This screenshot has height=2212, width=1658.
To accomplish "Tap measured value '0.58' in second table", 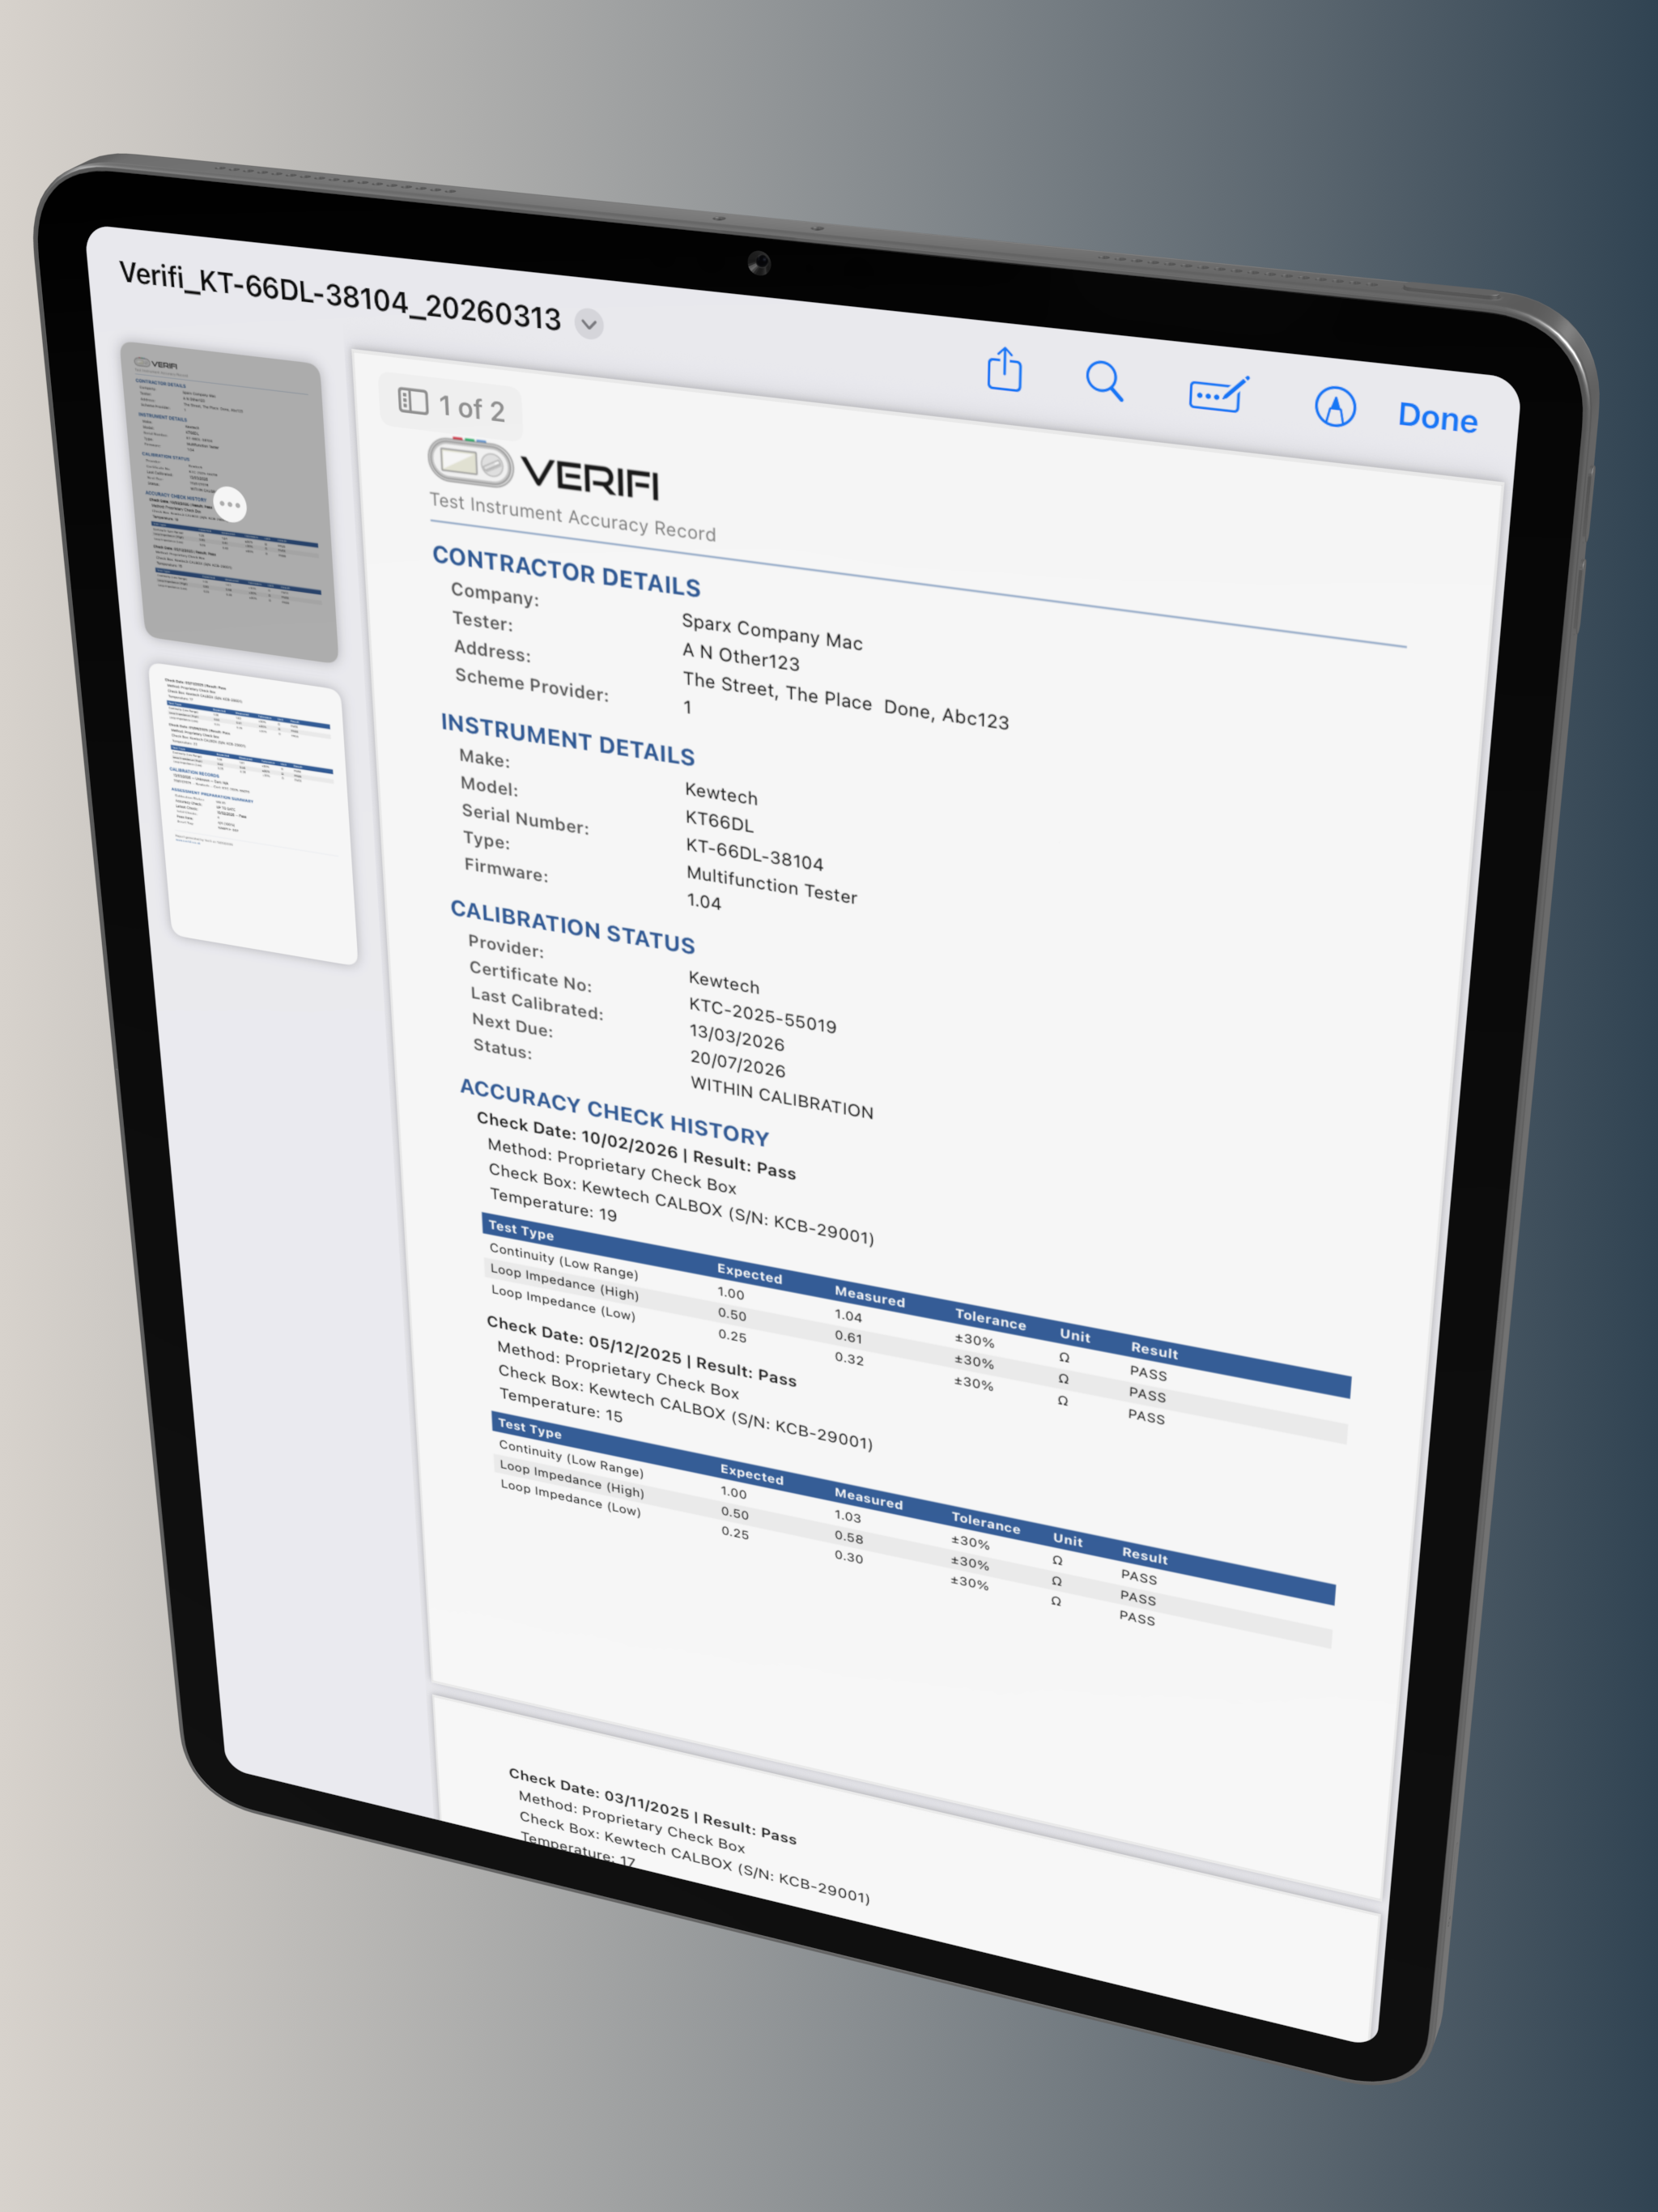I will coord(848,1536).
